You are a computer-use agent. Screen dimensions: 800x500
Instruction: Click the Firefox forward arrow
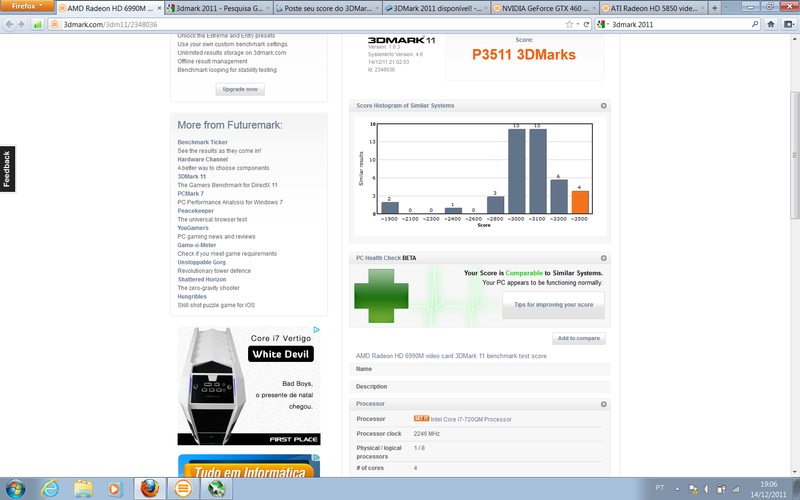pyautogui.click(x=21, y=24)
